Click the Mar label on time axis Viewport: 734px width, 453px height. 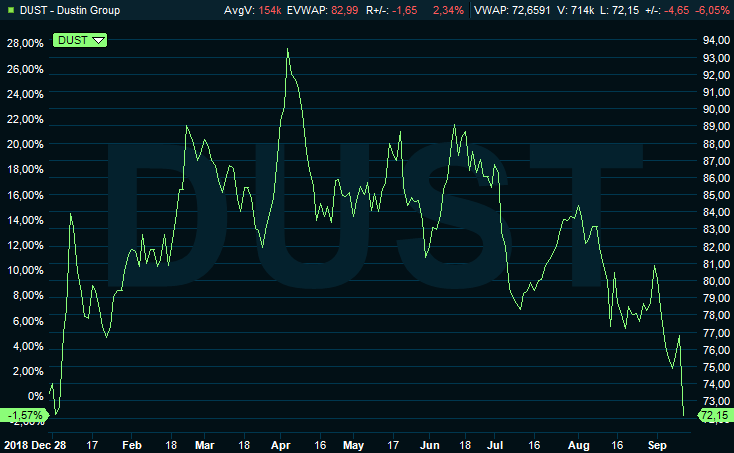pos(205,445)
